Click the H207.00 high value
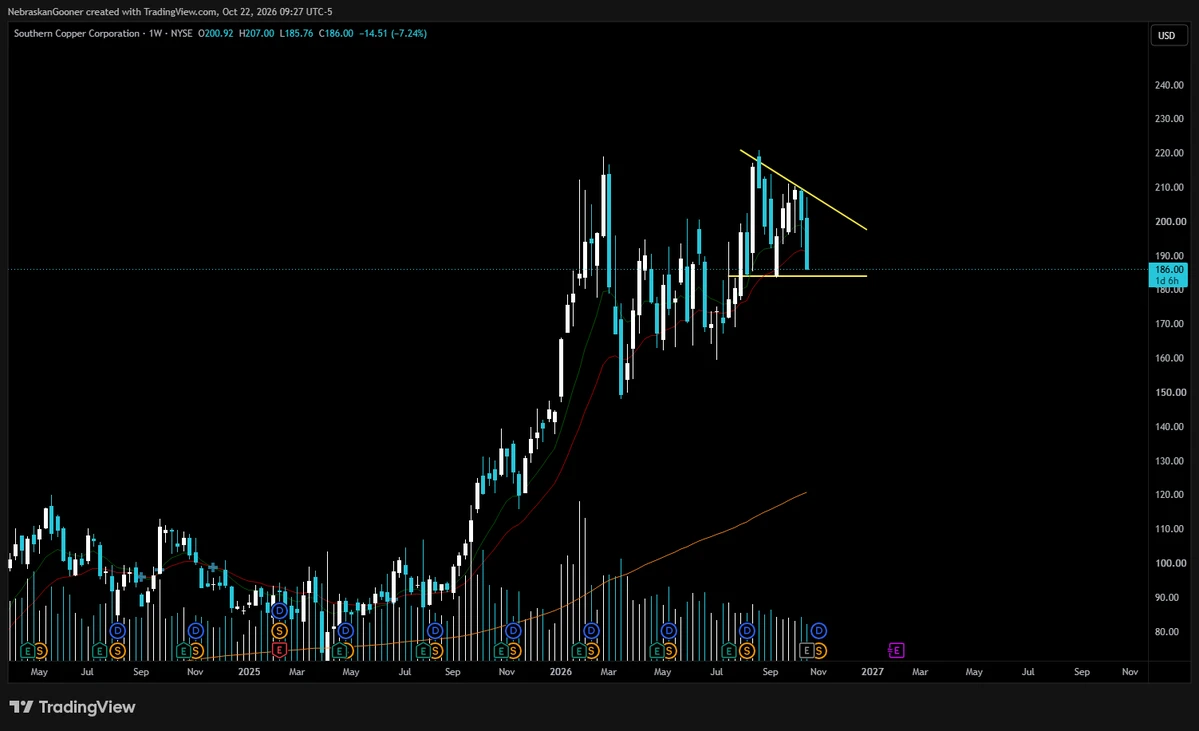 pos(256,34)
